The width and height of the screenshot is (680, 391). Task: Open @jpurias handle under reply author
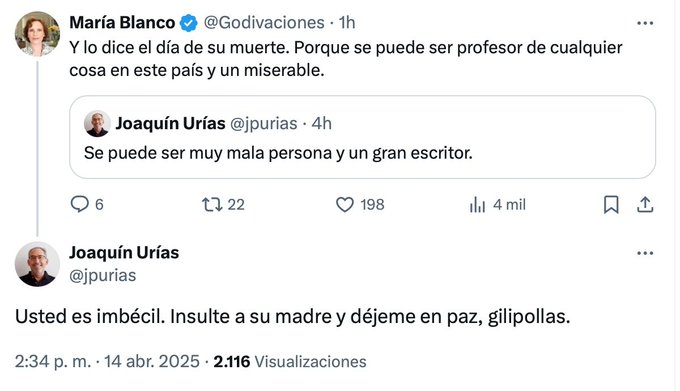click(103, 276)
